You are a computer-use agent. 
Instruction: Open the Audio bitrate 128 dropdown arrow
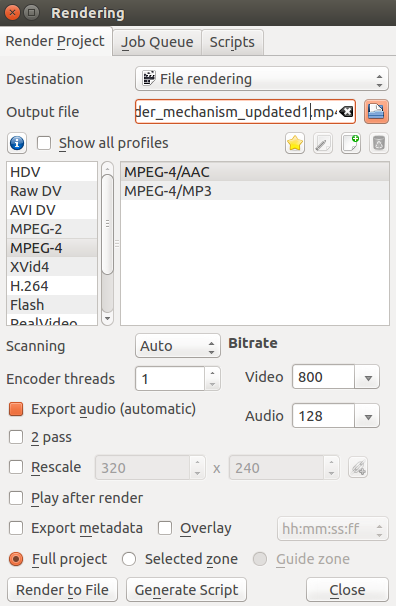click(368, 416)
